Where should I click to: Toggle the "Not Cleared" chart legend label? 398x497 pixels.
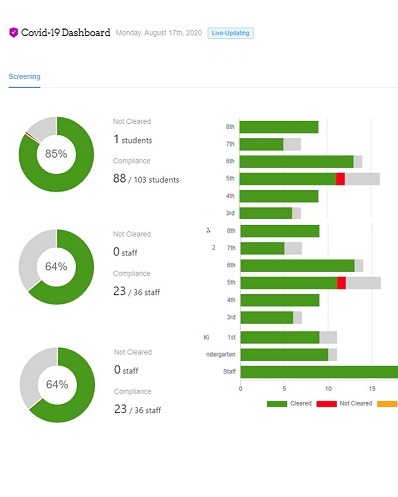[356, 403]
